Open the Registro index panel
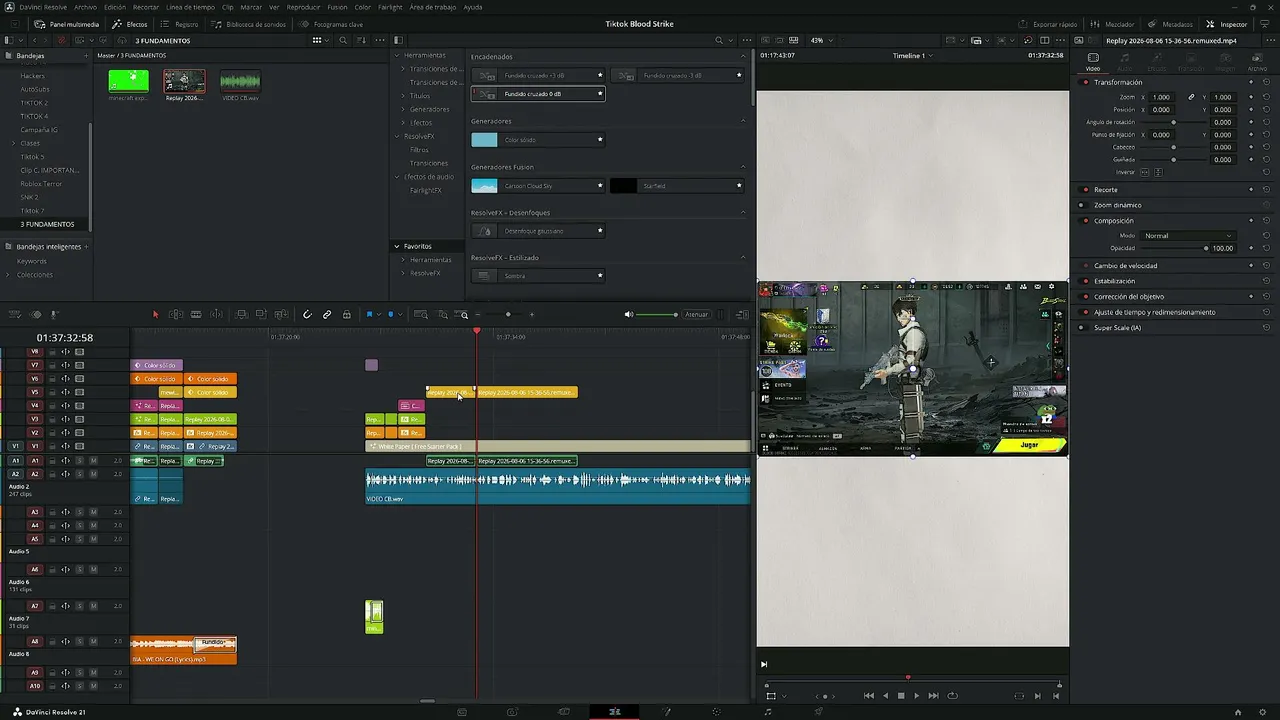The image size is (1280, 720). point(179,24)
